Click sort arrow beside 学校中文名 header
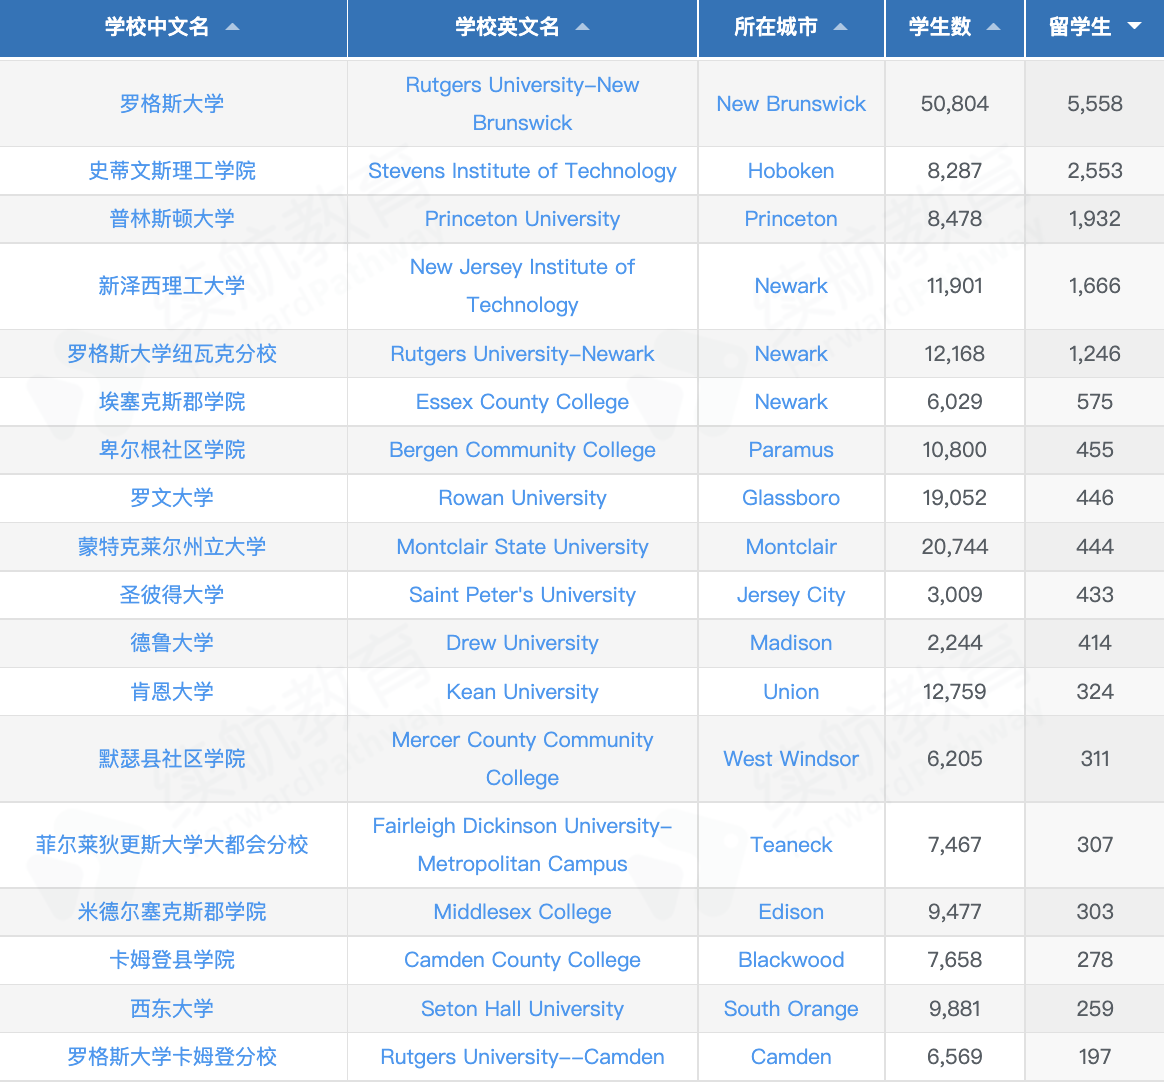 [x=232, y=27]
